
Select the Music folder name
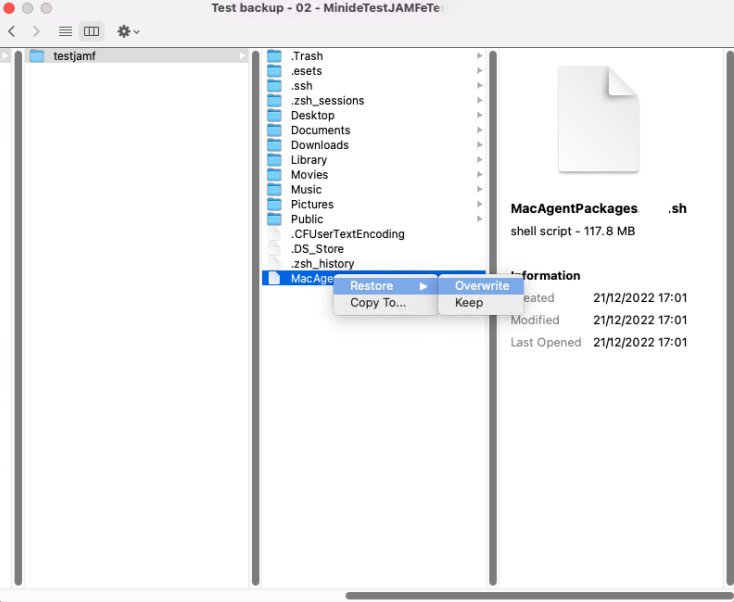(306, 190)
